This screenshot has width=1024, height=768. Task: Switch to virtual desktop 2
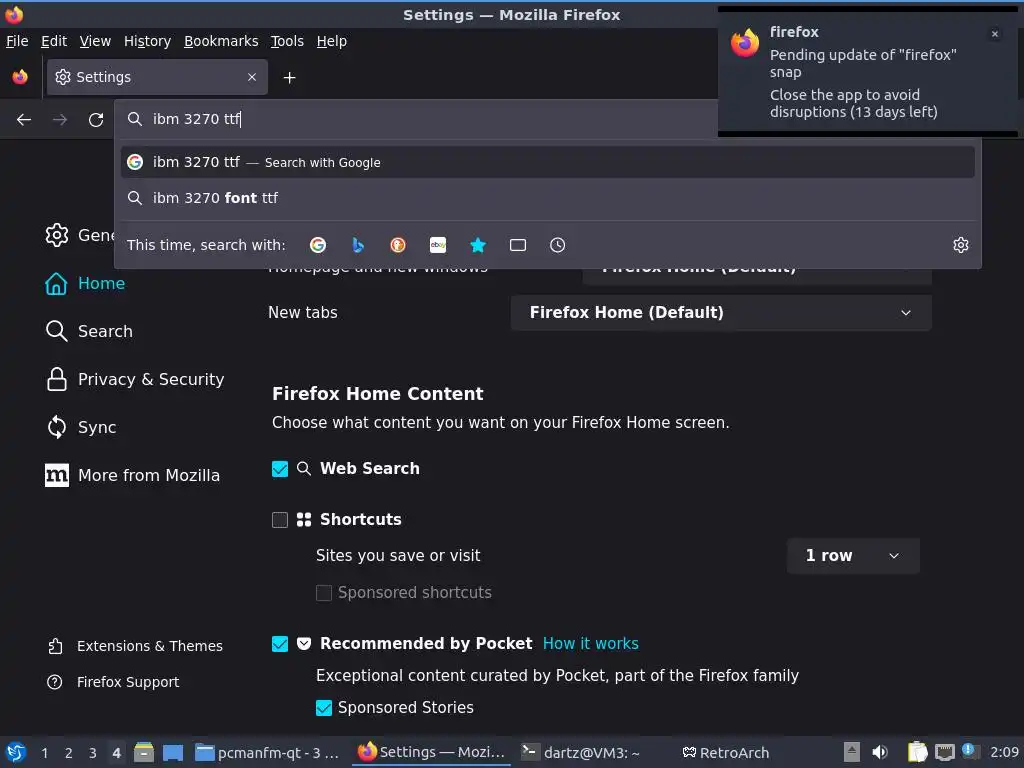pos(69,753)
